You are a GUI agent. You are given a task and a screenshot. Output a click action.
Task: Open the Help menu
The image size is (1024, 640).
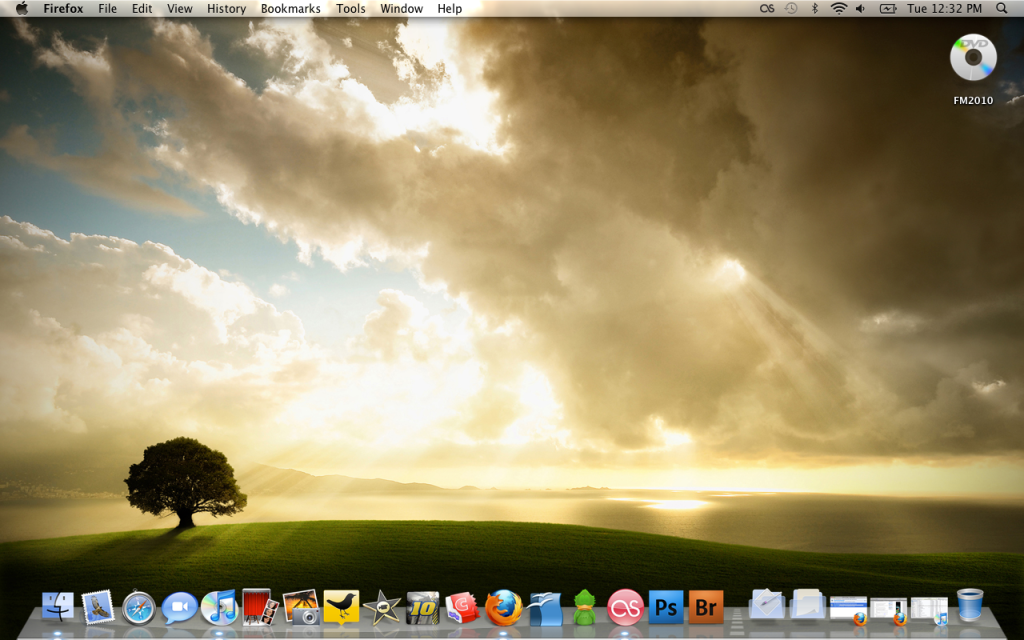pyautogui.click(x=449, y=8)
